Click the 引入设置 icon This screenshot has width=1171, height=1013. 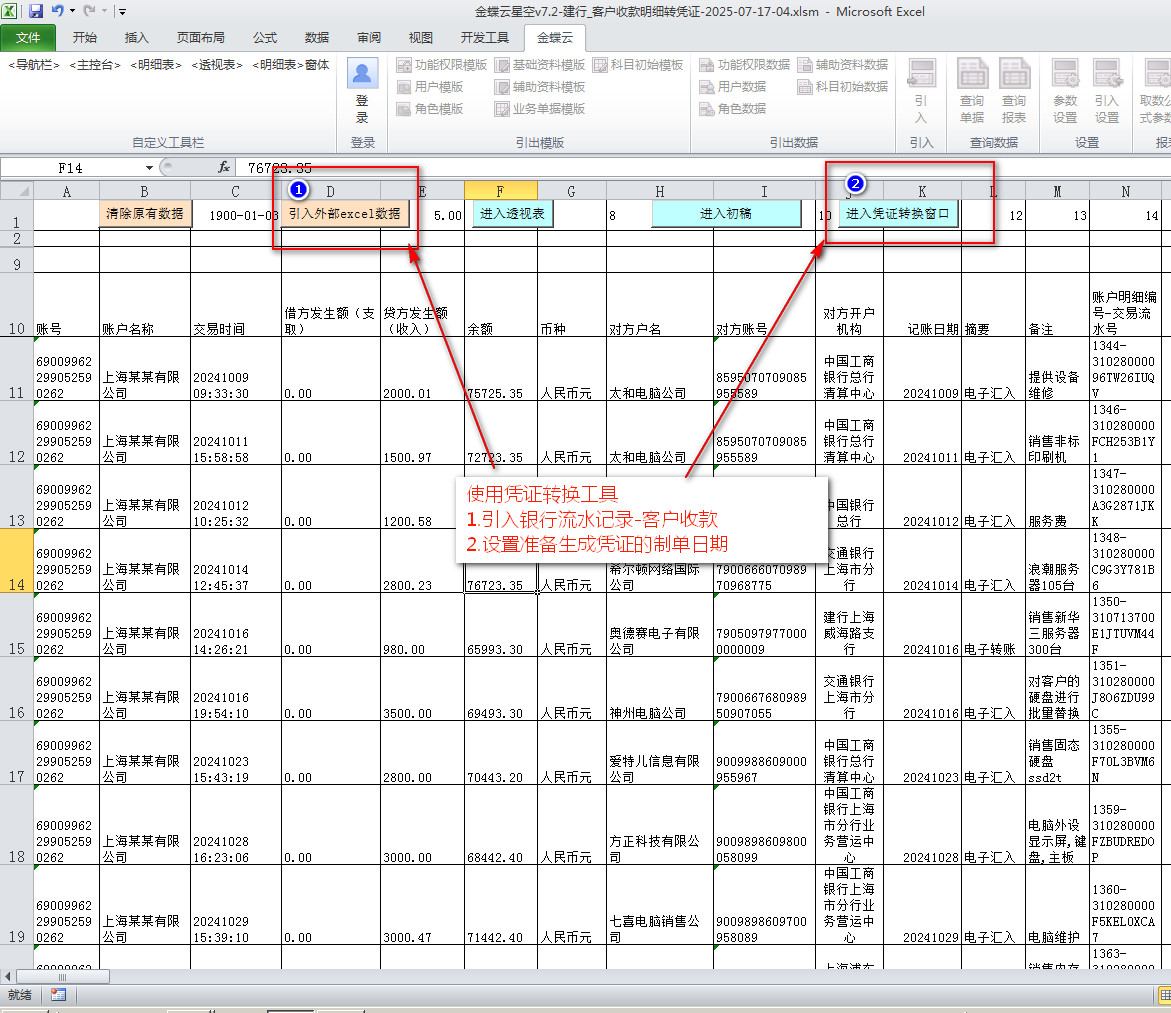(x=1107, y=74)
